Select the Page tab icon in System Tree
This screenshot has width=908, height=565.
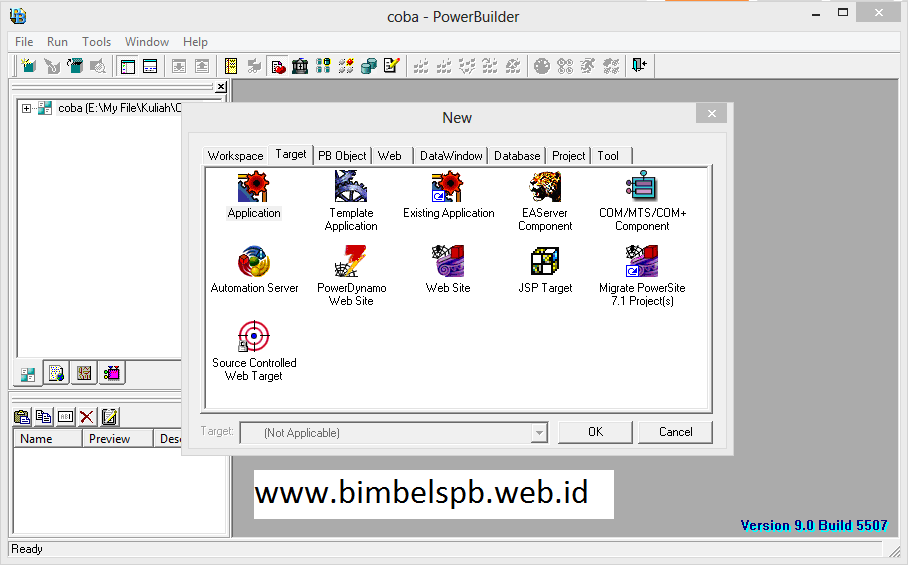(x=56, y=373)
